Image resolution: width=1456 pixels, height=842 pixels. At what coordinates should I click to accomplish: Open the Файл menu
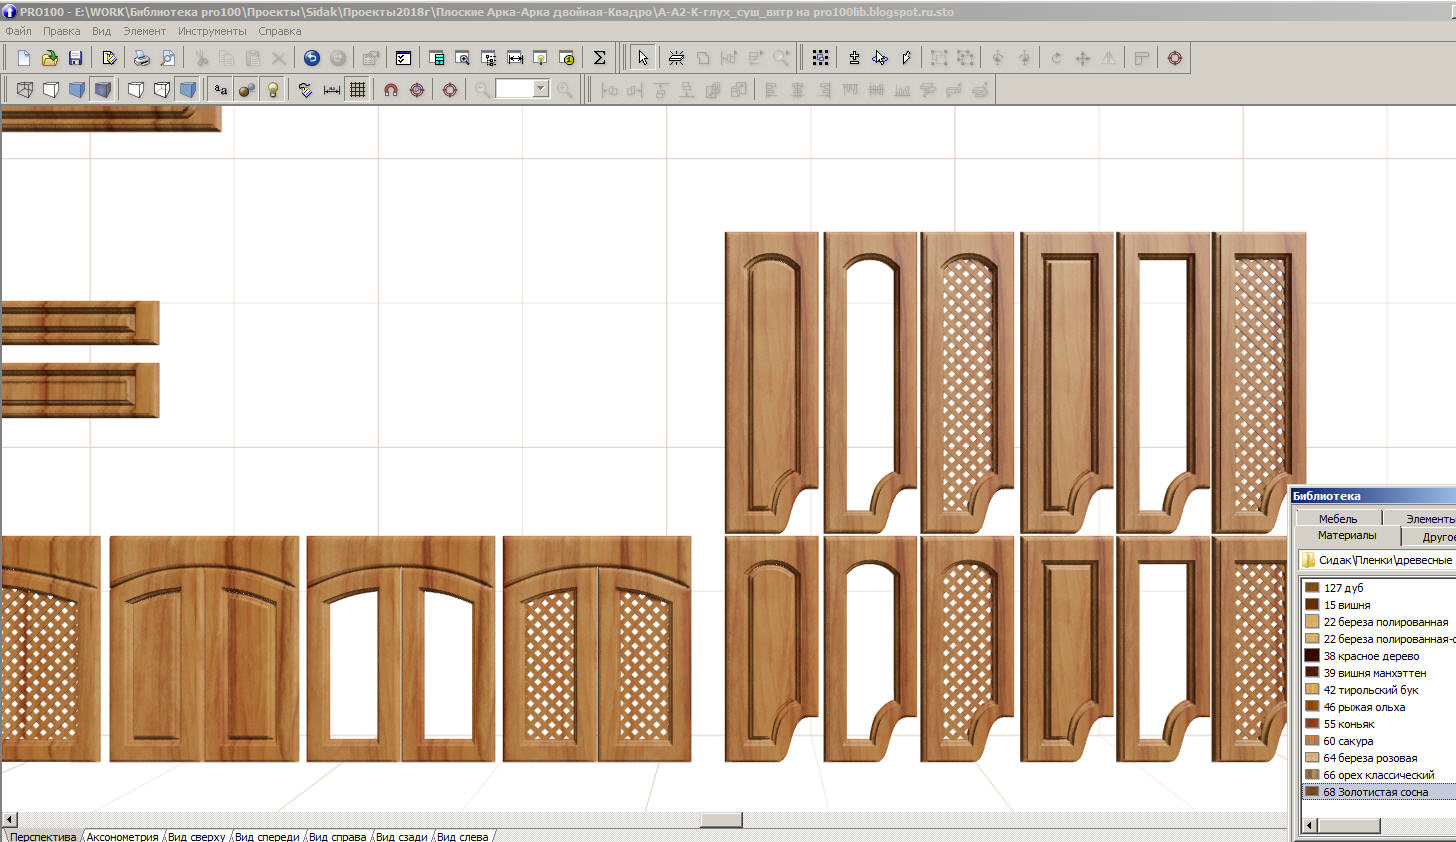tap(18, 31)
